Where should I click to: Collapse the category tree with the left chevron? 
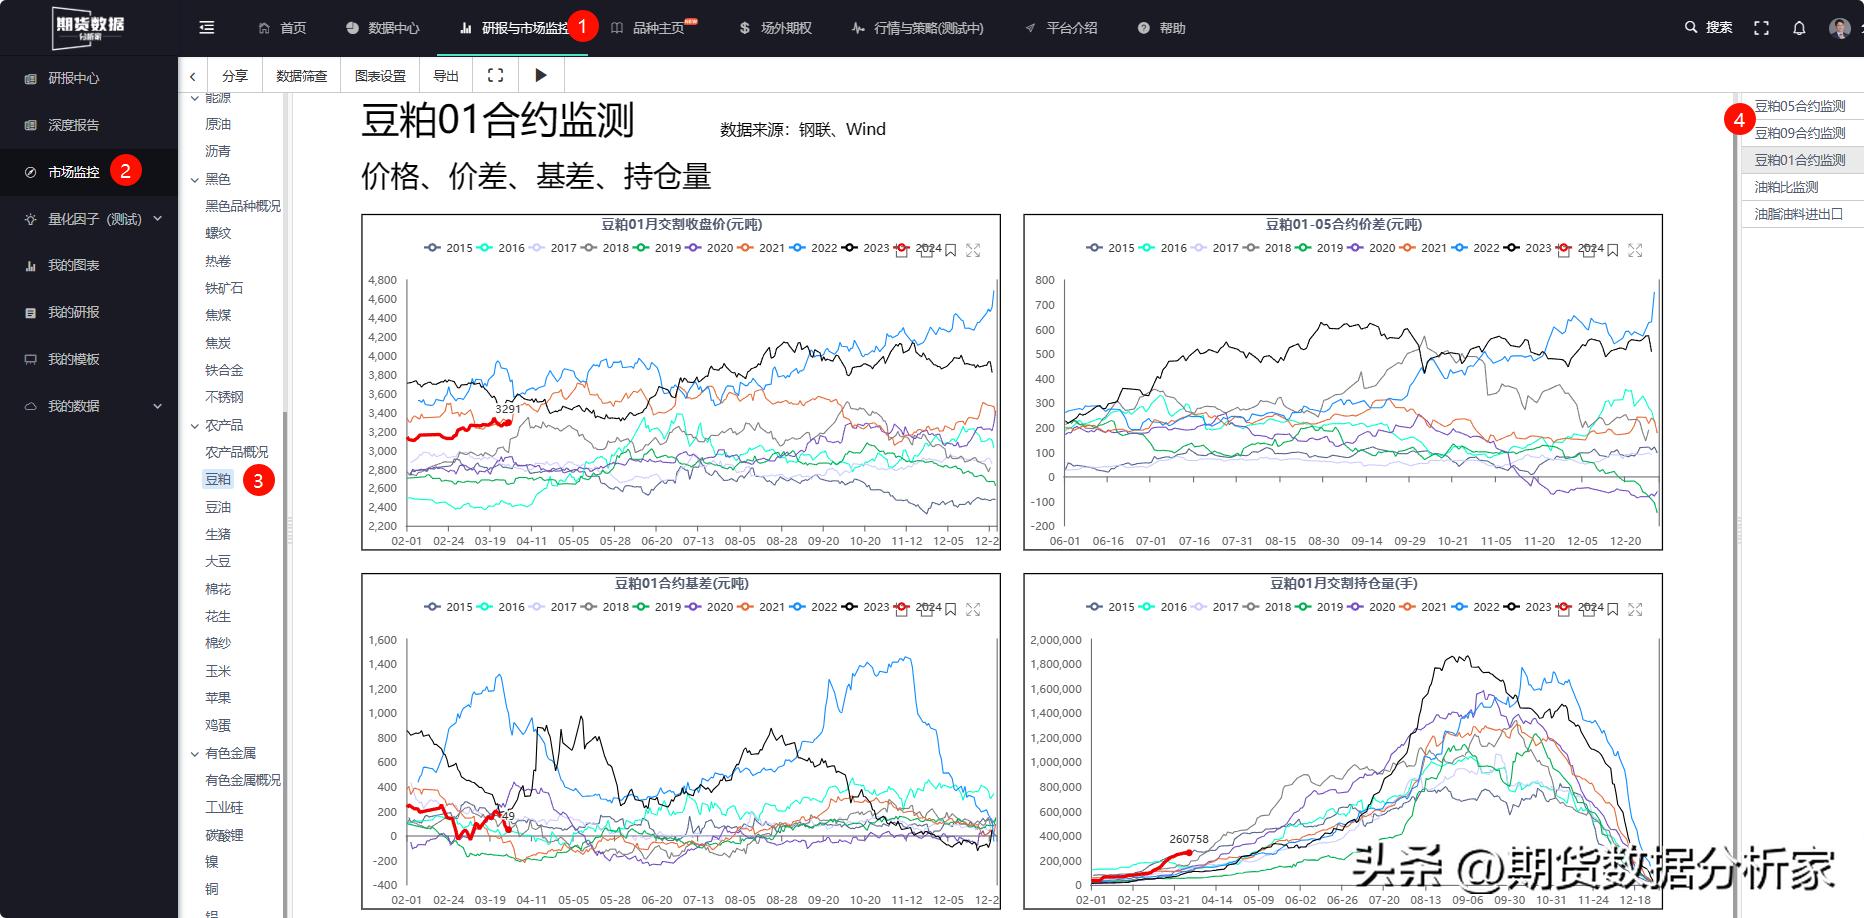tap(192, 76)
